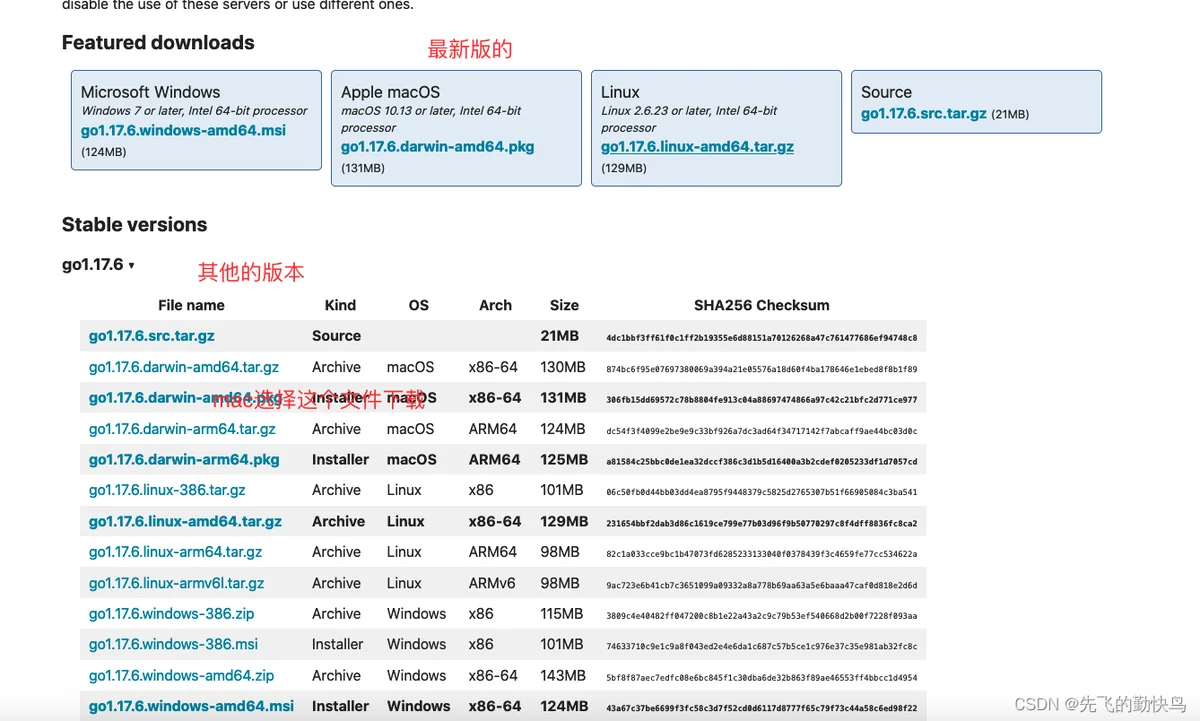Click the "OS" column header
Image resolution: width=1200 pixels, height=721 pixels.
tap(418, 305)
